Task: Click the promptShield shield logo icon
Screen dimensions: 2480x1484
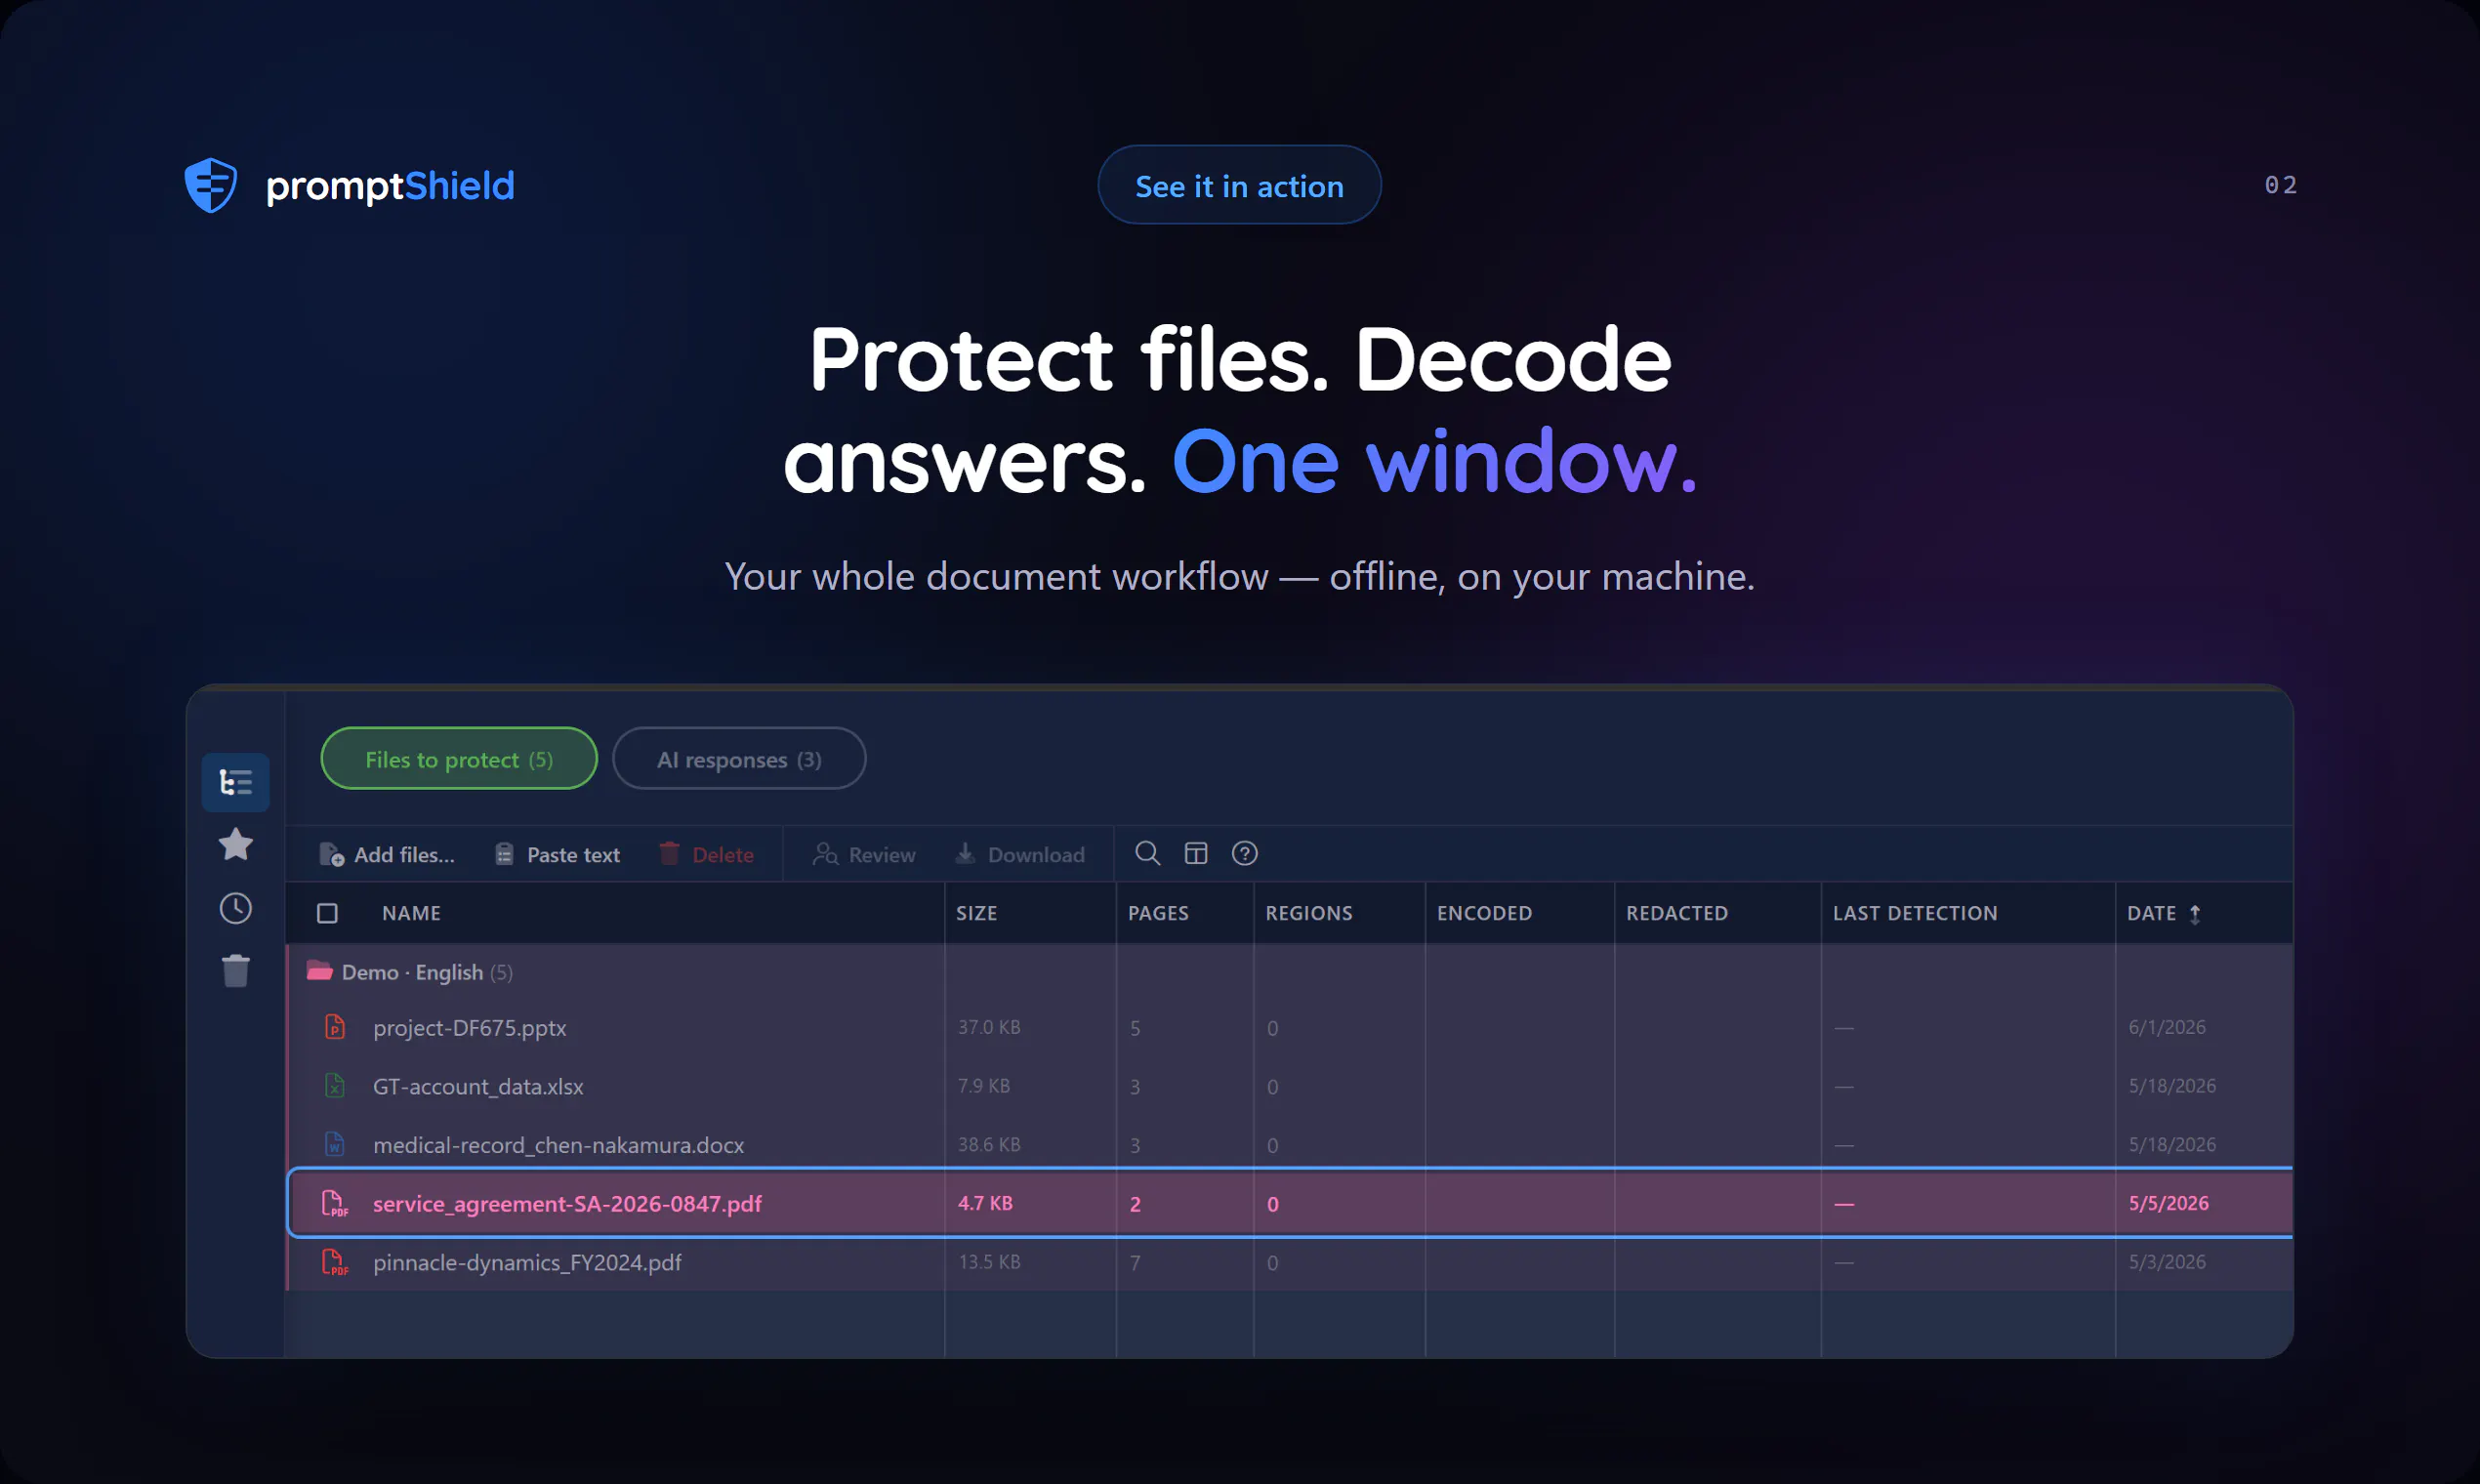Action: tap(211, 185)
